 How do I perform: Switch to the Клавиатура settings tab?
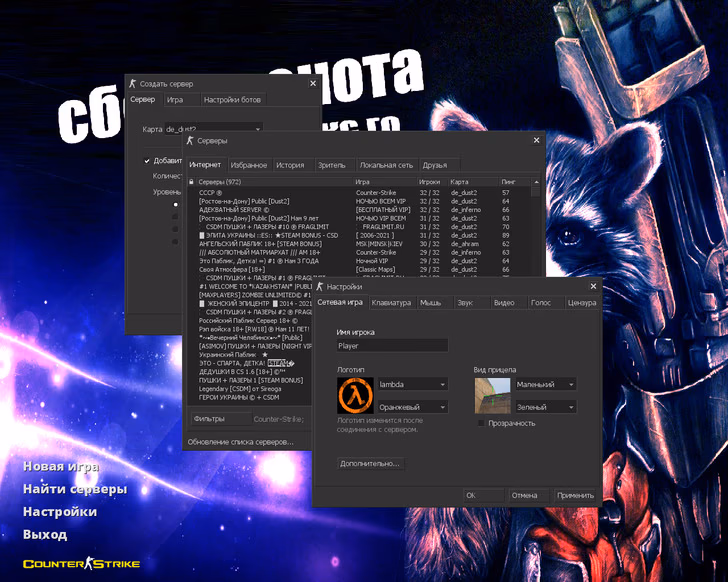pyautogui.click(x=390, y=302)
